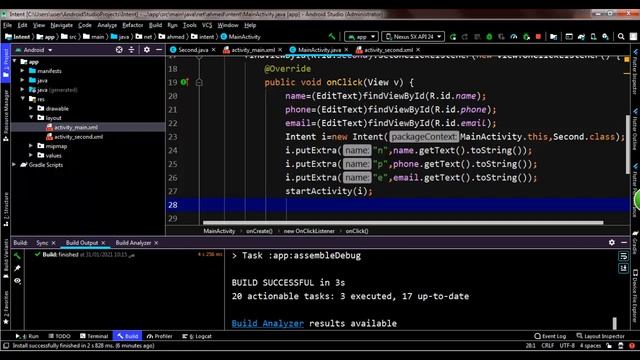Screen dimensions: 640x360
Task: Open the Run tool window button
Action: click(27, 336)
